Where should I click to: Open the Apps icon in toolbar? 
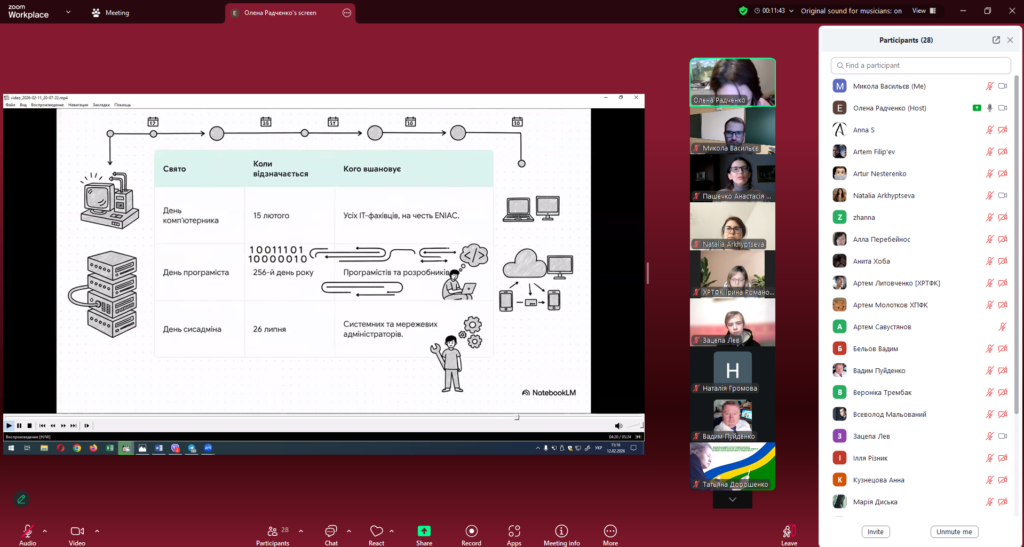click(x=514, y=531)
